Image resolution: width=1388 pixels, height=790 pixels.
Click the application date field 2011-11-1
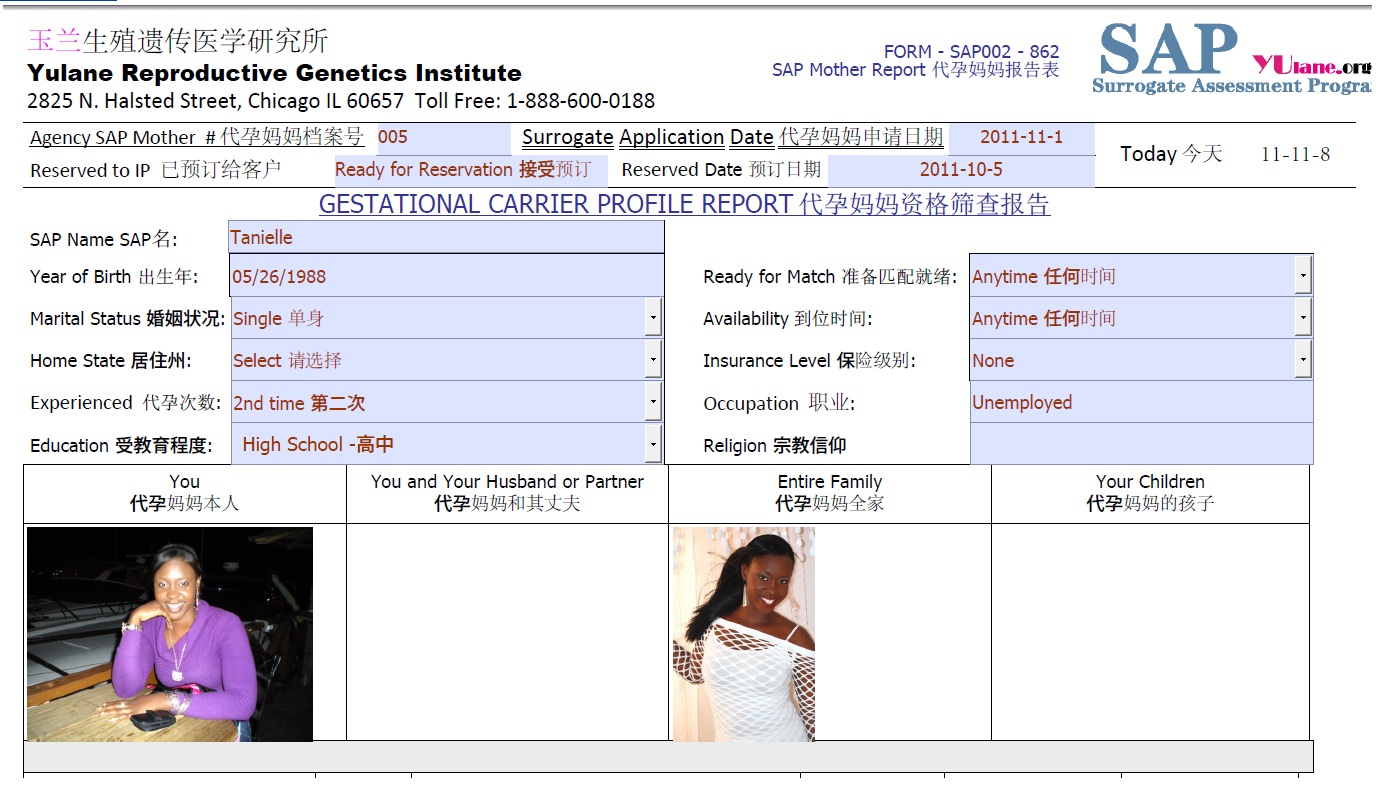point(1021,138)
